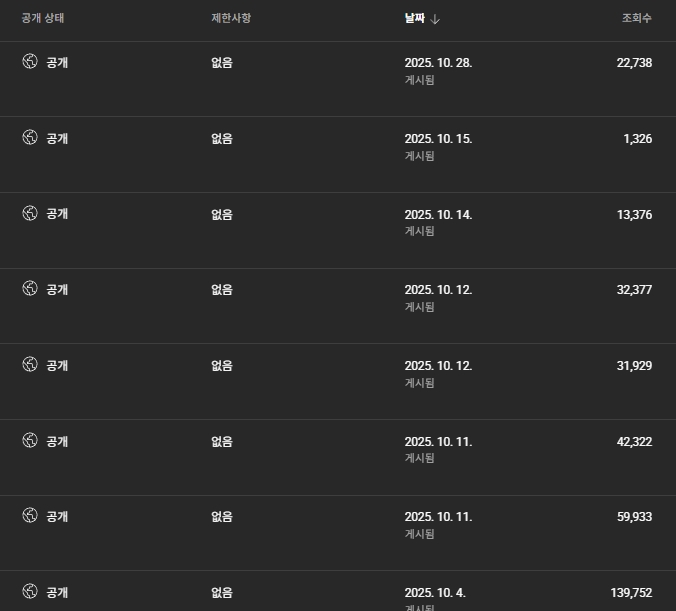Open the 공개 visibility dropdown in the 2025. 10. 28. row
Image resolution: width=676 pixels, height=611 pixels.
57,62
